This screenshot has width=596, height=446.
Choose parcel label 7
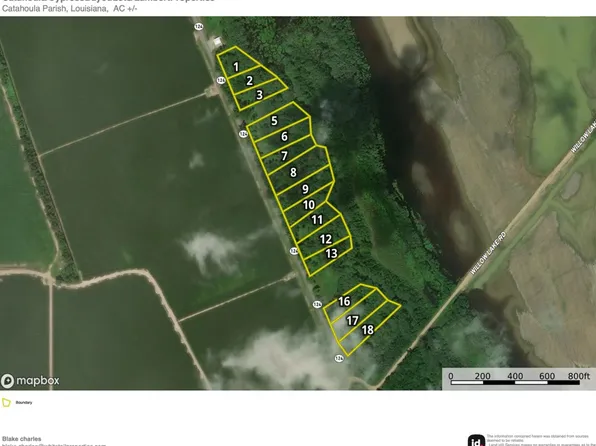(x=284, y=156)
